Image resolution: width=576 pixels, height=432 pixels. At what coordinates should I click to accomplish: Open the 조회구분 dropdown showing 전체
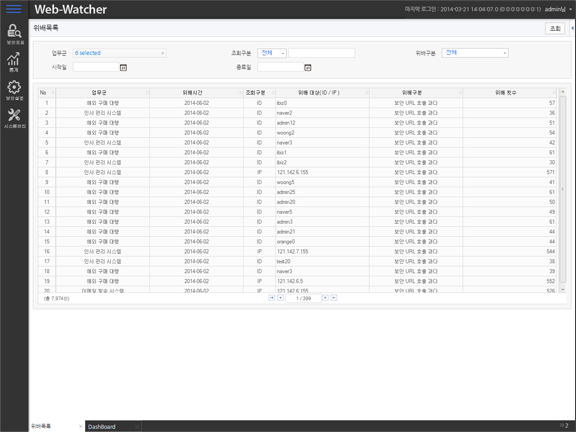pos(272,53)
